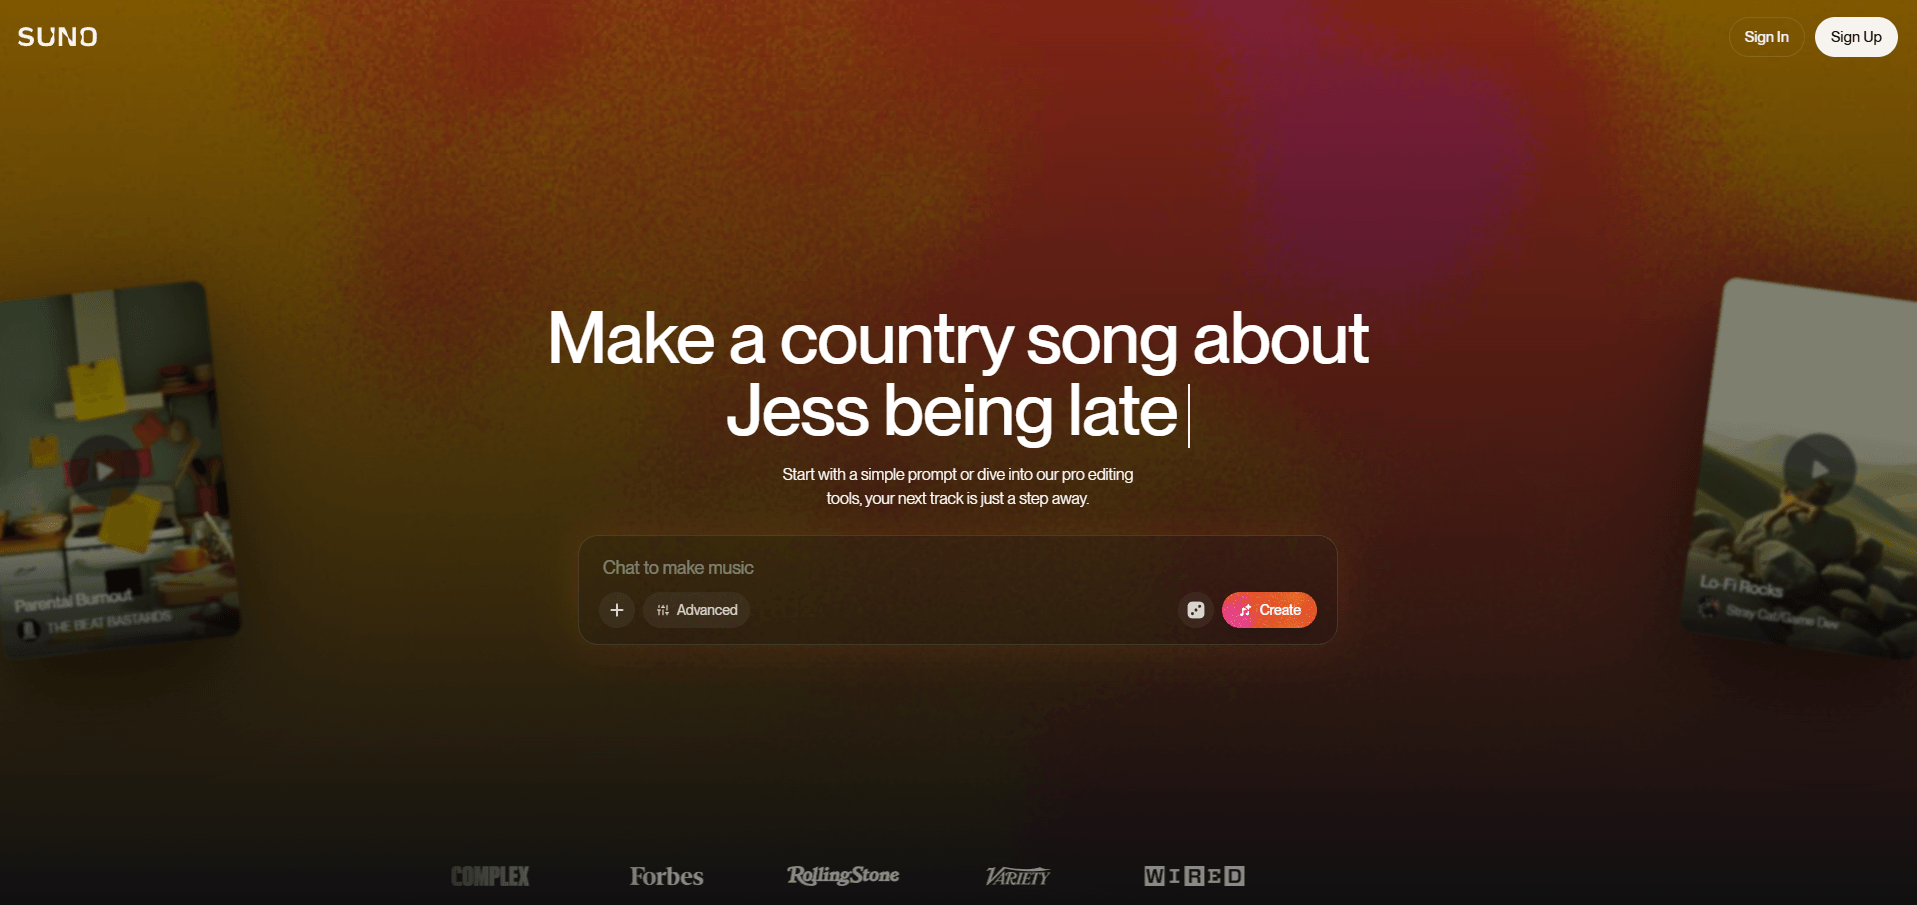Click the Forbes logo
Image resolution: width=1917 pixels, height=905 pixels.
coord(666,876)
